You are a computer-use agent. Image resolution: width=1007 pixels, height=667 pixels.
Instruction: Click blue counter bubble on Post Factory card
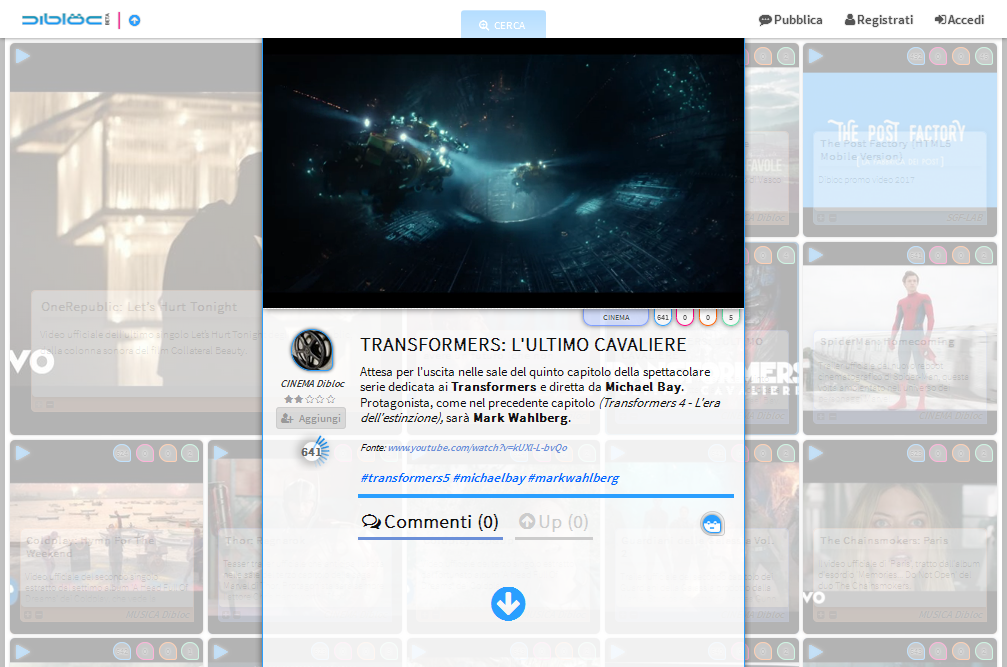point(916,56)
